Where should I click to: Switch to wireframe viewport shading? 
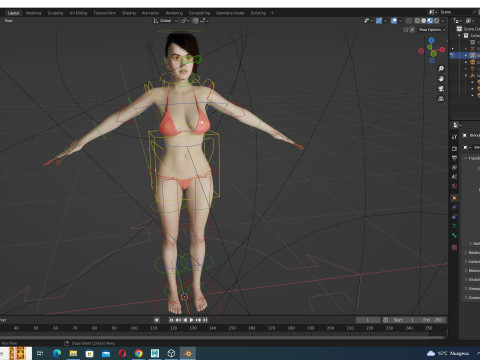(417, 21)
